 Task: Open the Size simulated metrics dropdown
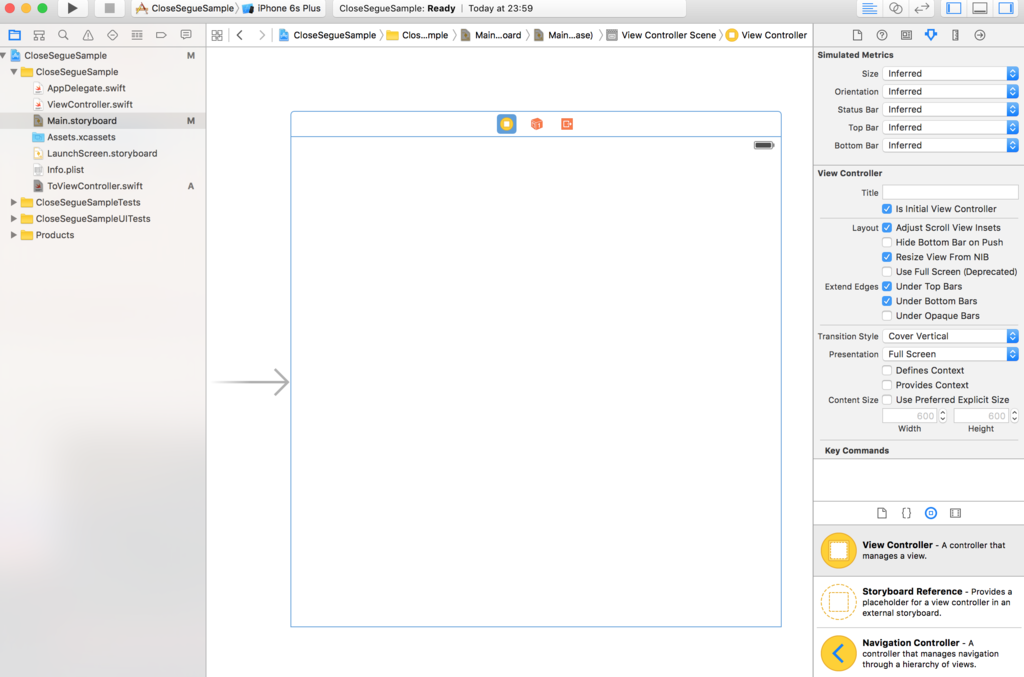pos(950,74)
